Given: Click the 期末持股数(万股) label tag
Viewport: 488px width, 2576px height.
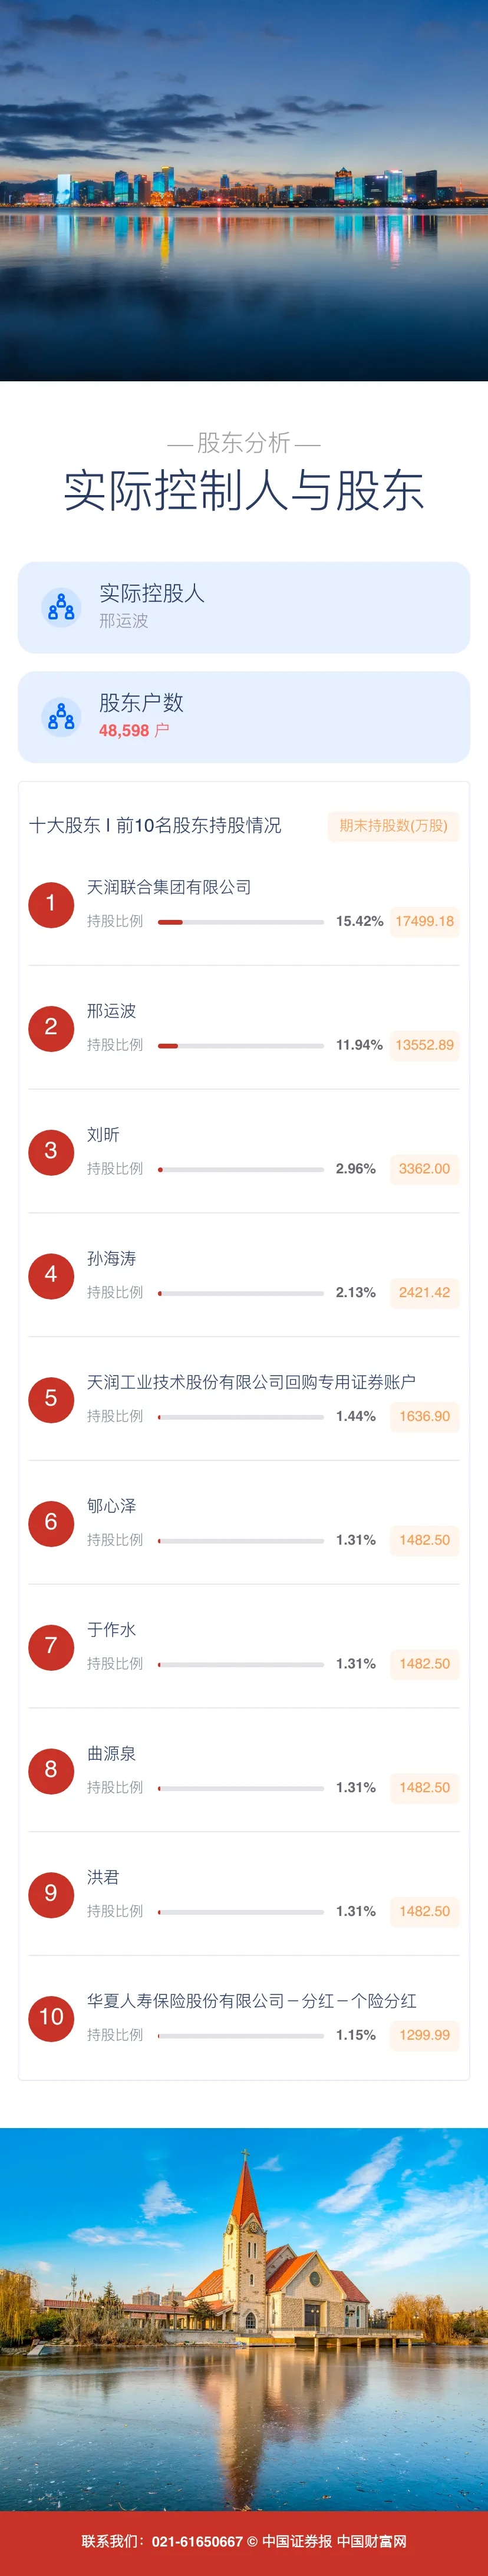Looking at the screenshot, I should (393, 826).
